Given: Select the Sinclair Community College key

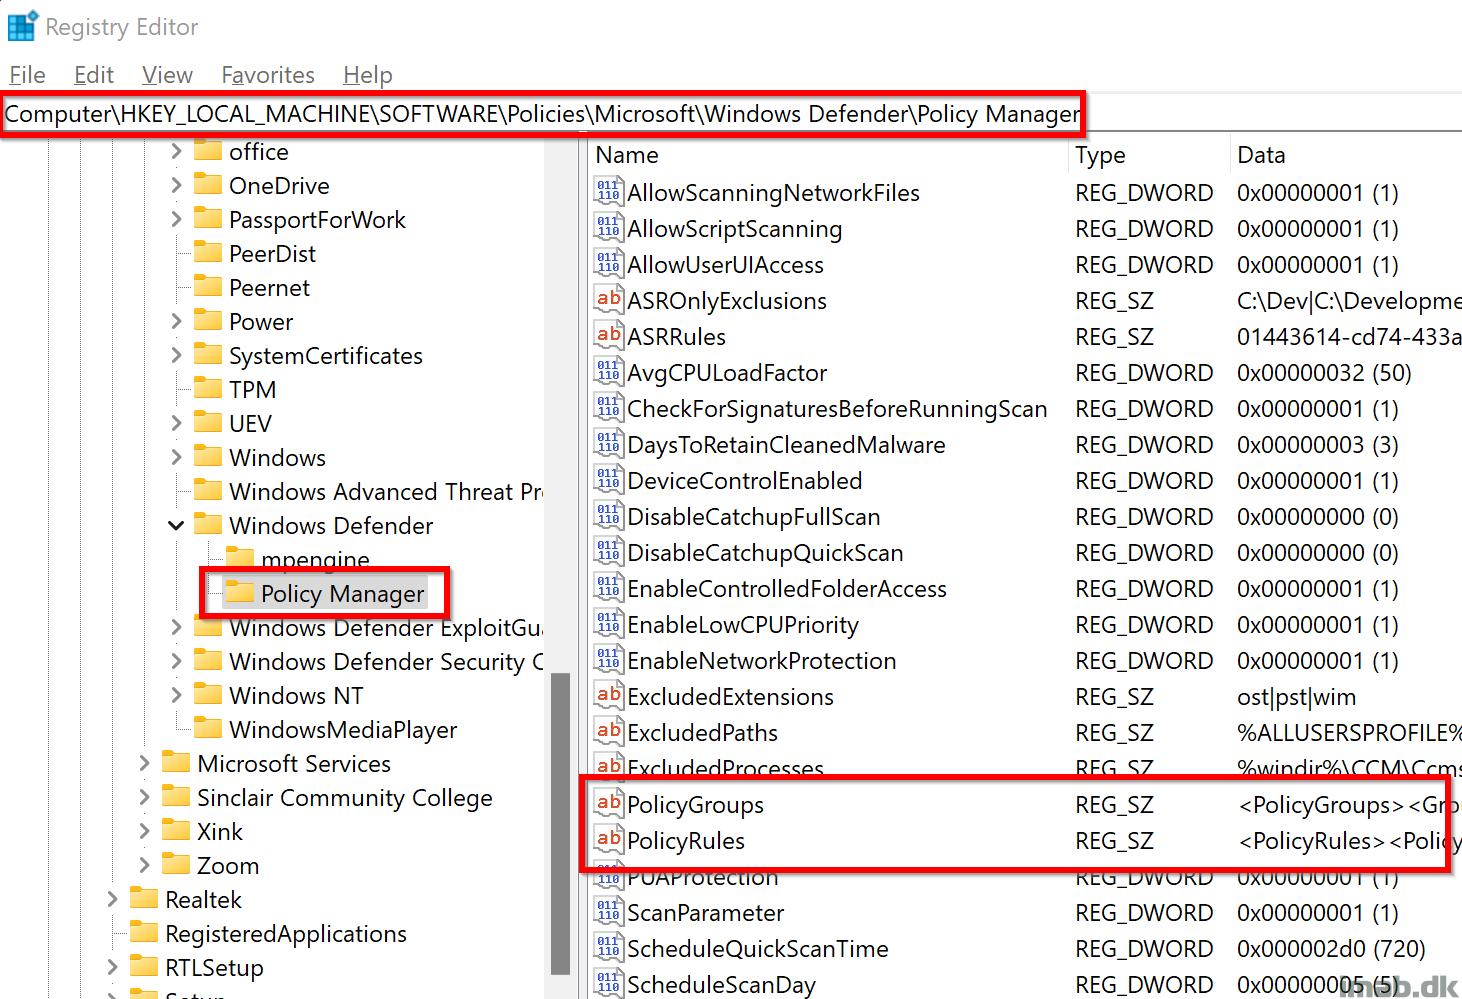Looking at the screenshot, I should coord(344,797).
